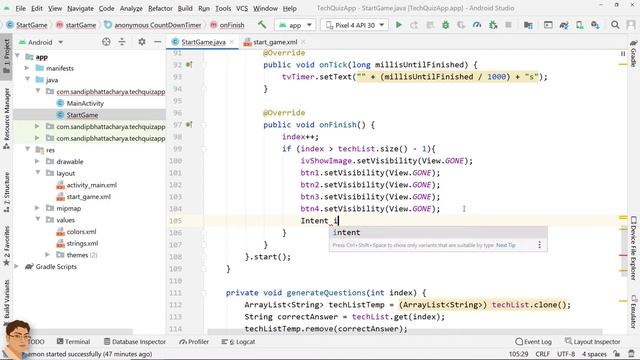Open AVD Manager phone icon
The width and height of the screenshot is (640, 360).
(x=580, y=25)
